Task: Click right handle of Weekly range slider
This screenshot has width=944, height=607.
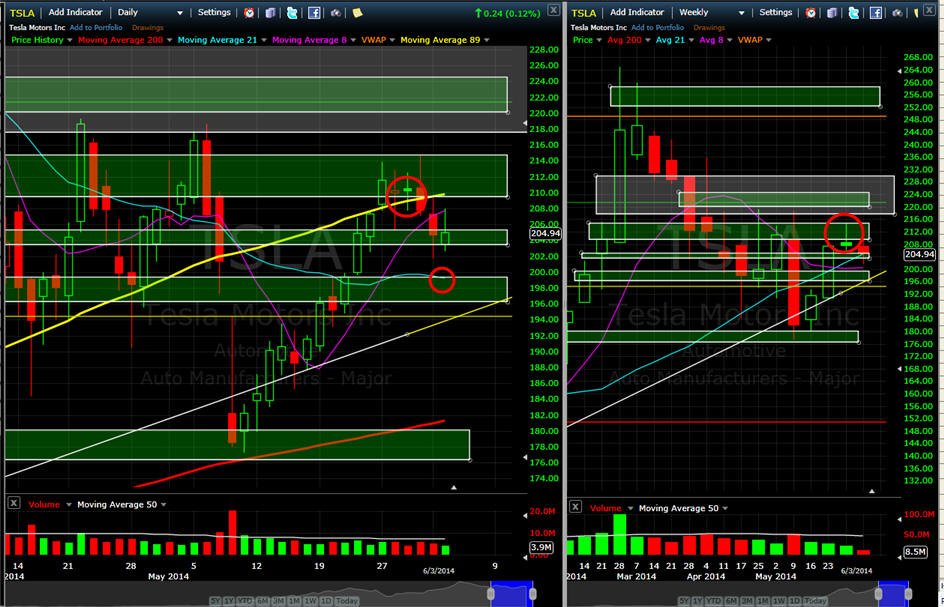Action: click(906, 594)
